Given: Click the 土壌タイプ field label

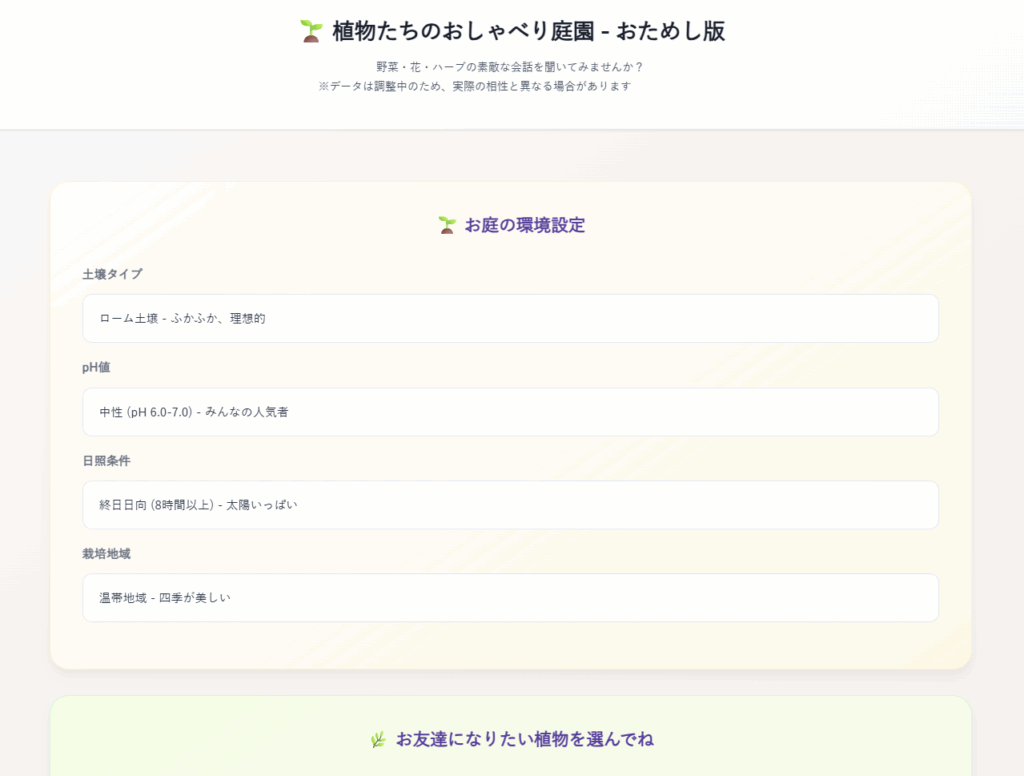Looking at the screenshot, I should pyautogui.click(x=112, y=274).
